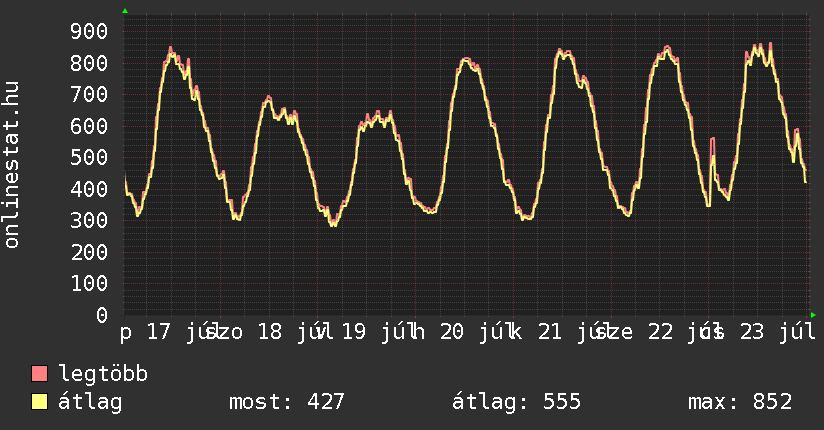The height and width of the screenshot is (430, 824).
Task: Click the 0 y-axis label
Action: coord(102,315)
